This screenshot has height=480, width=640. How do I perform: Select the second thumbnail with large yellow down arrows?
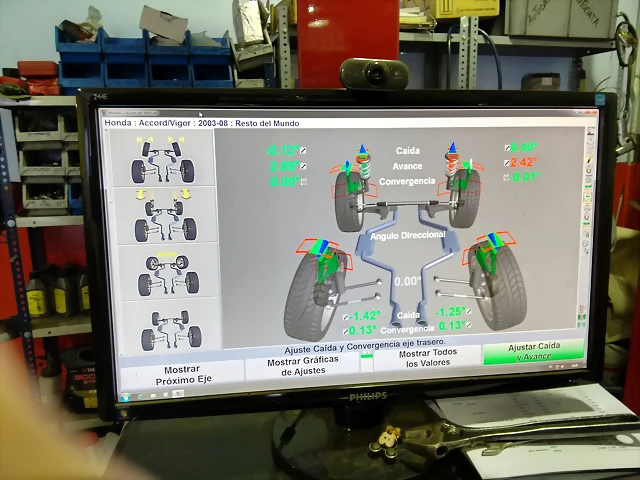(165, 215)
